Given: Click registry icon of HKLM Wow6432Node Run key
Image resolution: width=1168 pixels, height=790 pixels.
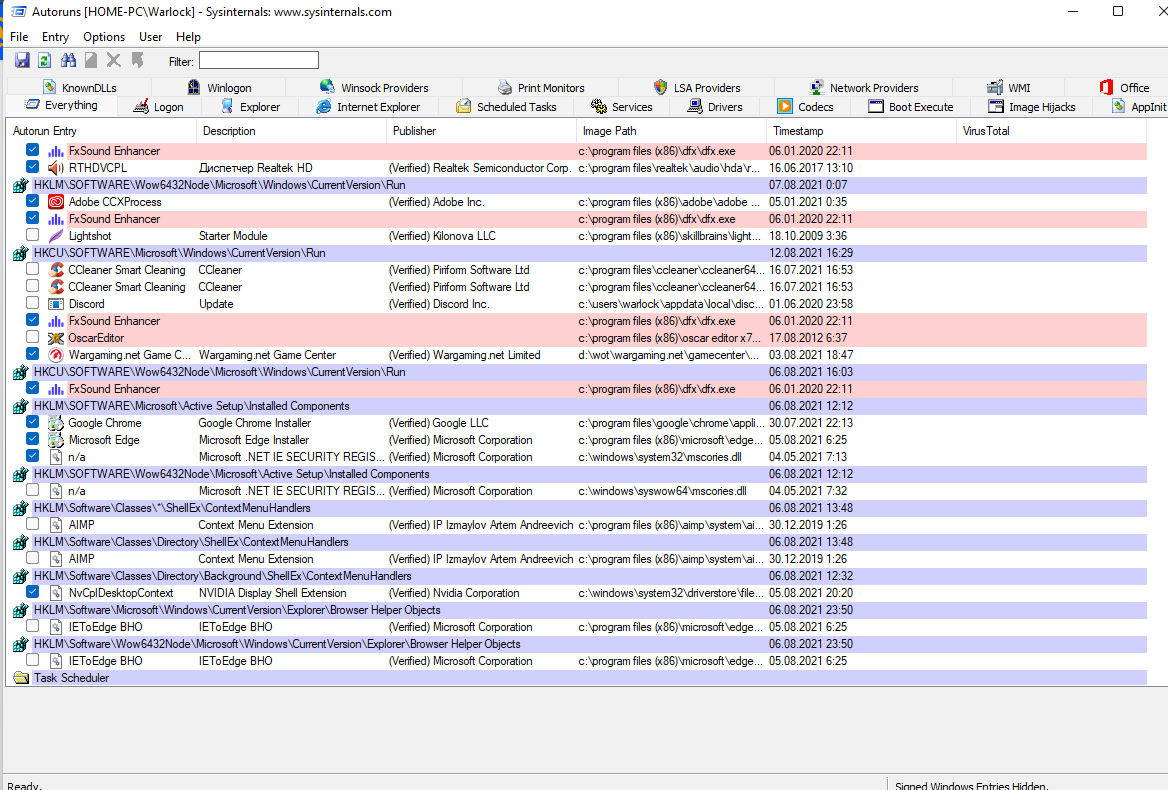Looking at the screenshot, I should point(21,185).
